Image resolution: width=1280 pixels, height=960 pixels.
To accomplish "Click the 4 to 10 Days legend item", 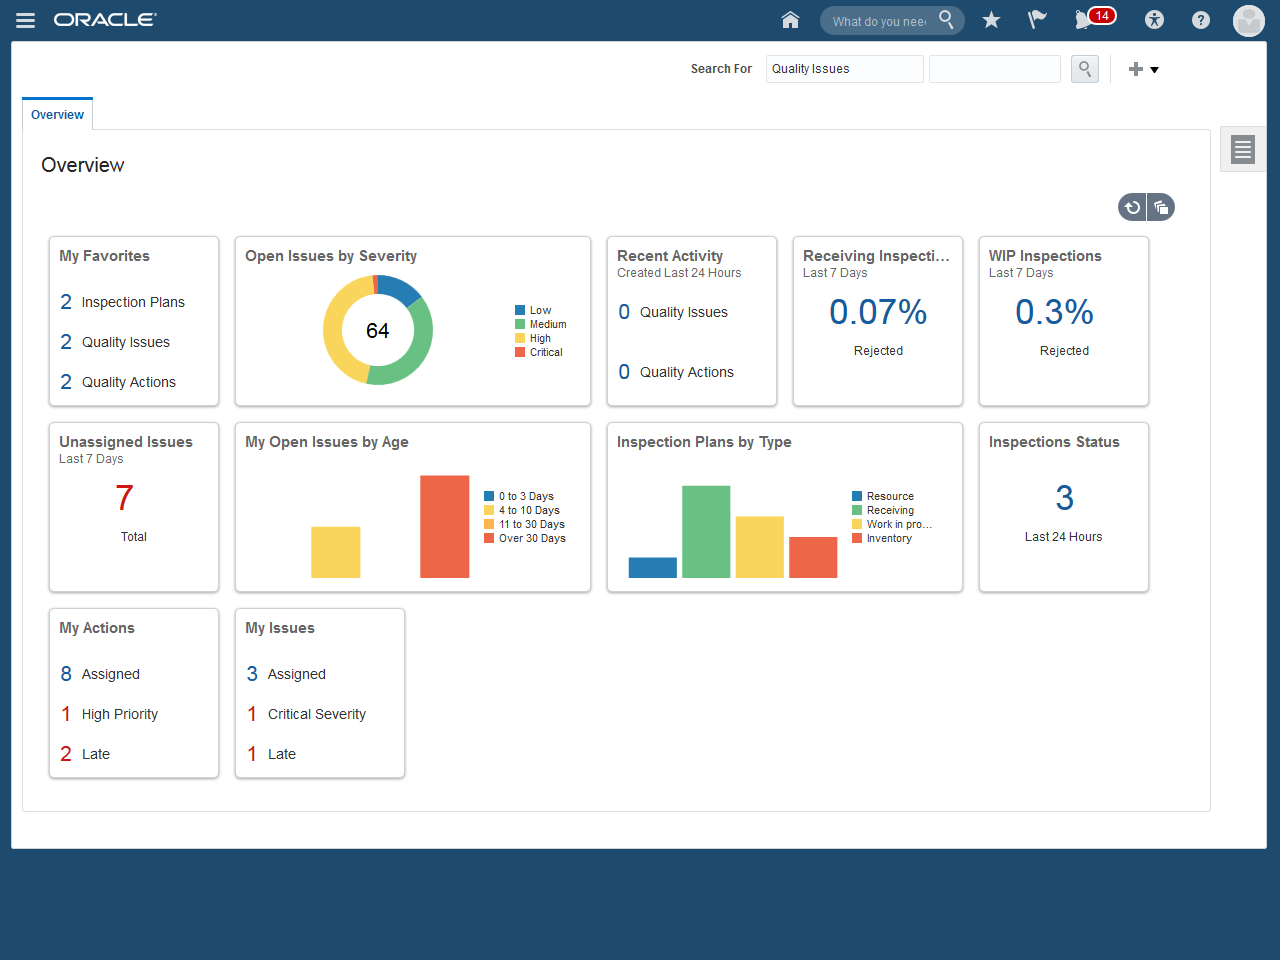I will (522, 510).
